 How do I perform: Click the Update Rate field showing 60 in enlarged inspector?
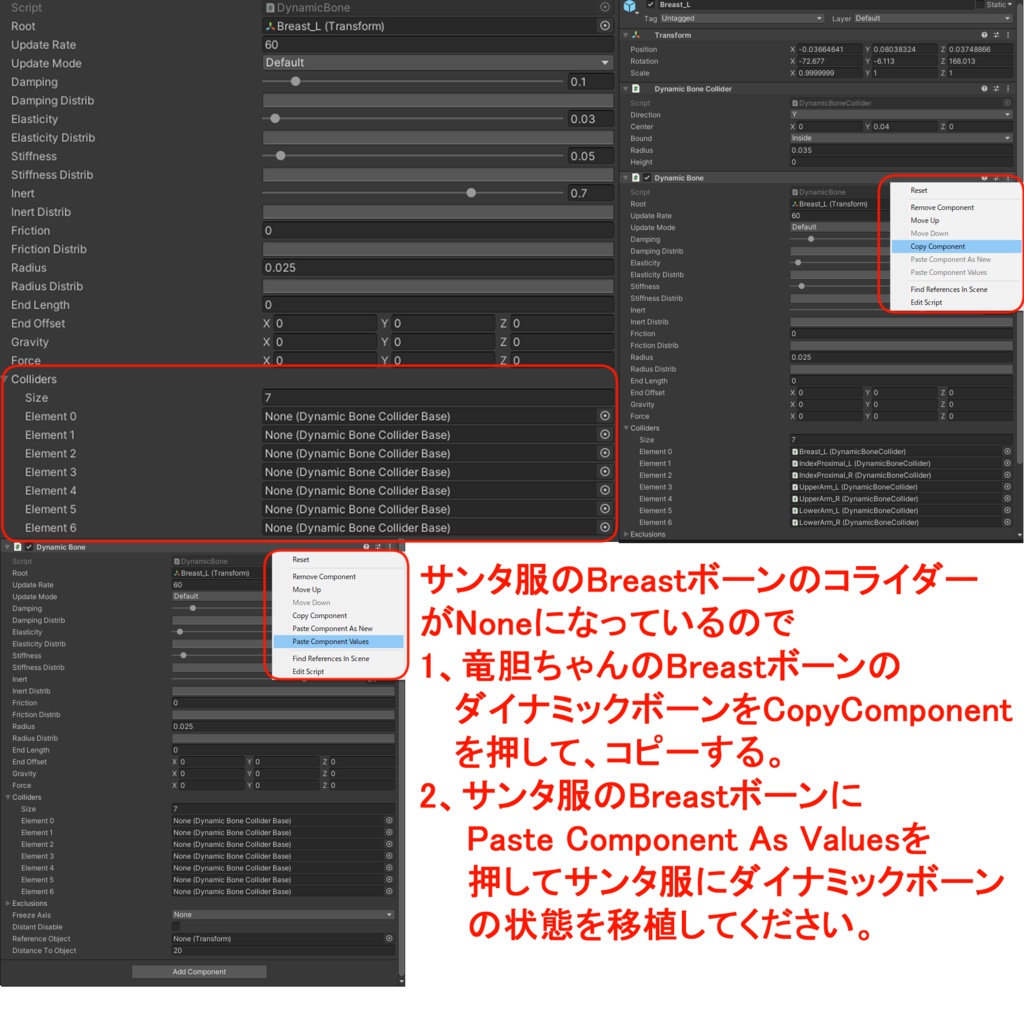pyautogui.click(x=437, y=44)
